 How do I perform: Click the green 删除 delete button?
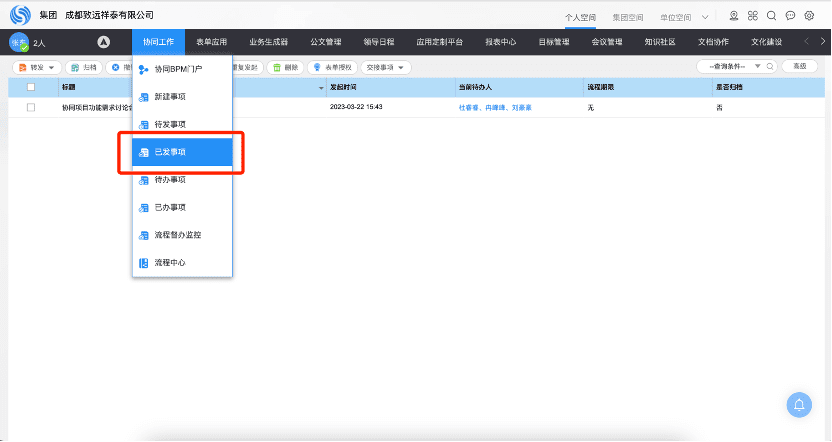[x=285, y=67]
